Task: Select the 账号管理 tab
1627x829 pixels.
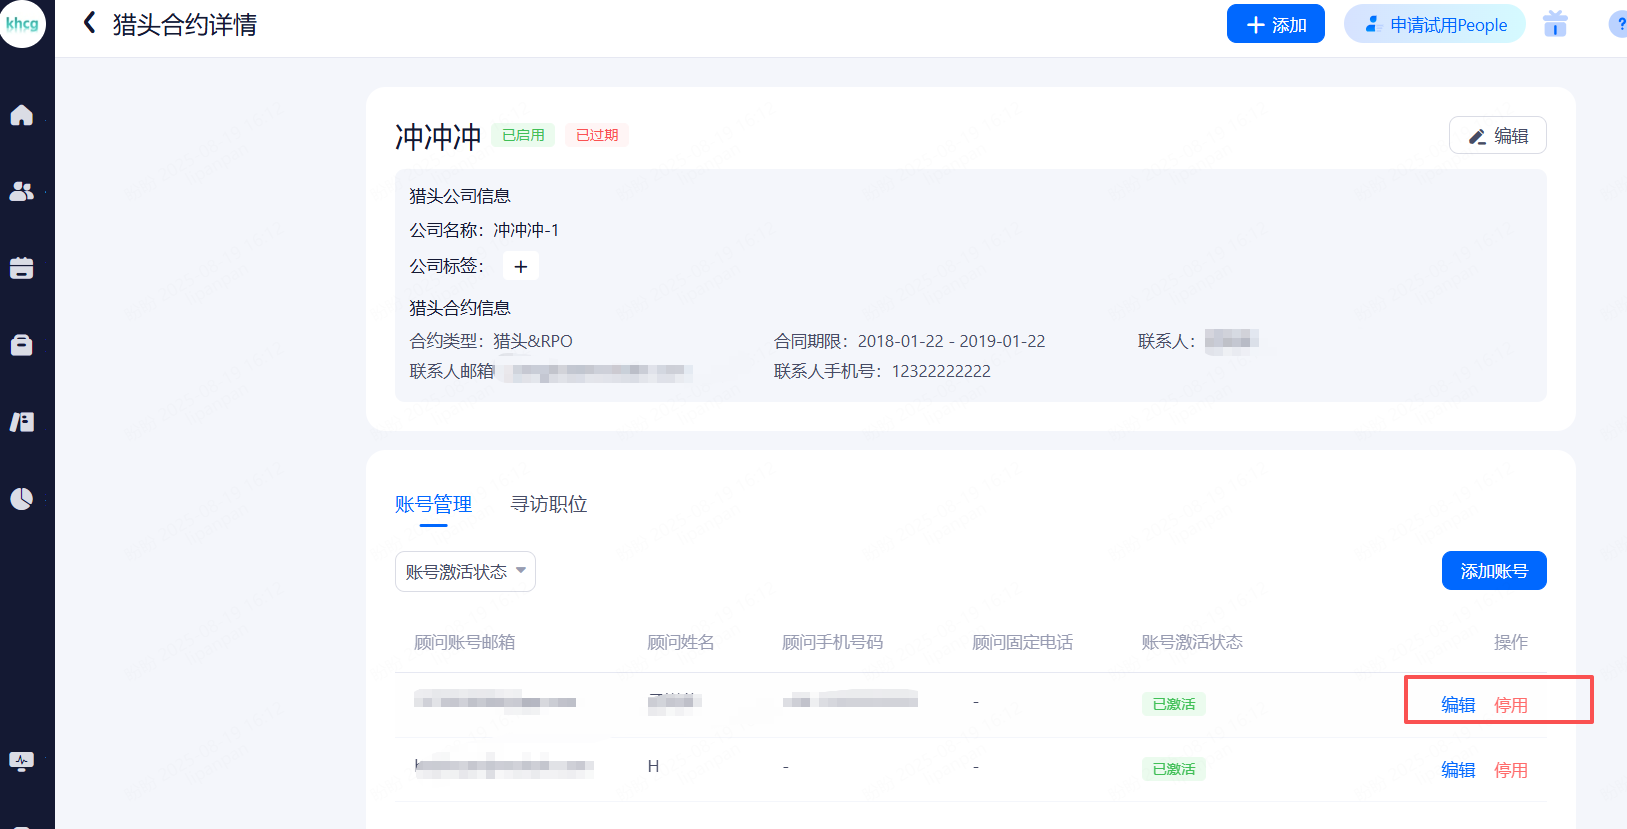Action: point(433,504)
